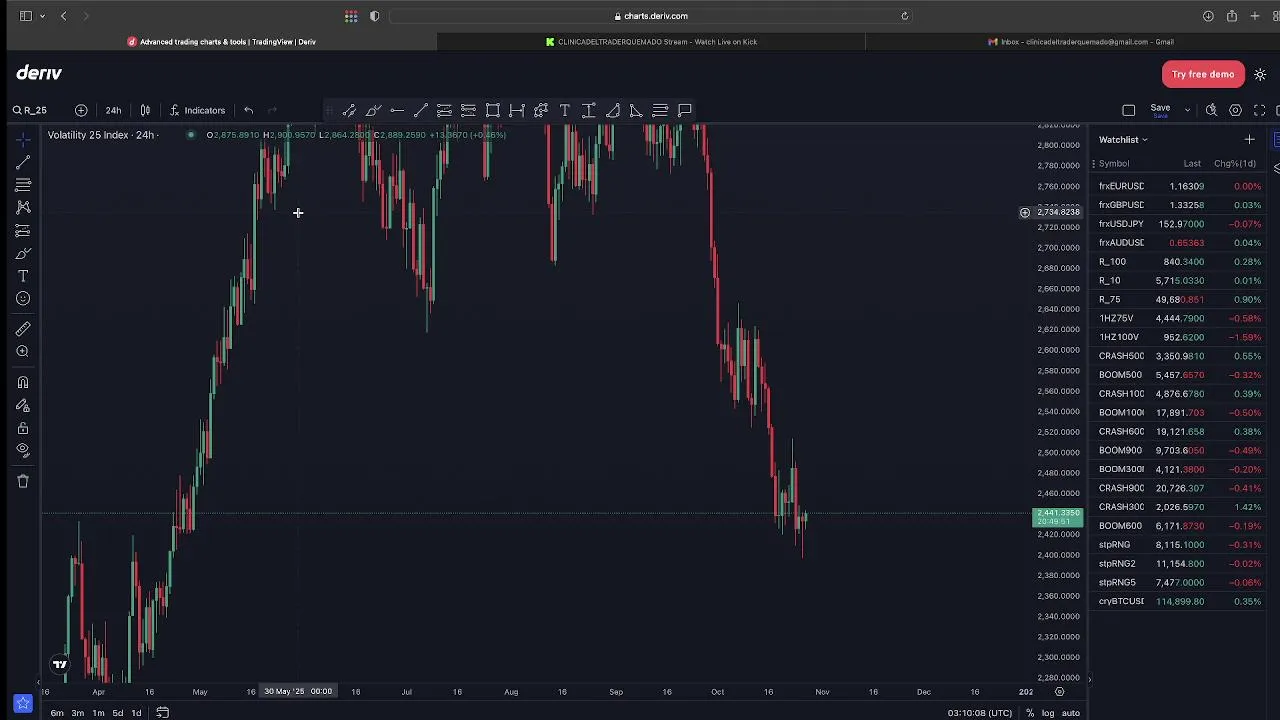Open the pattern tools in left toolbar

23,207
